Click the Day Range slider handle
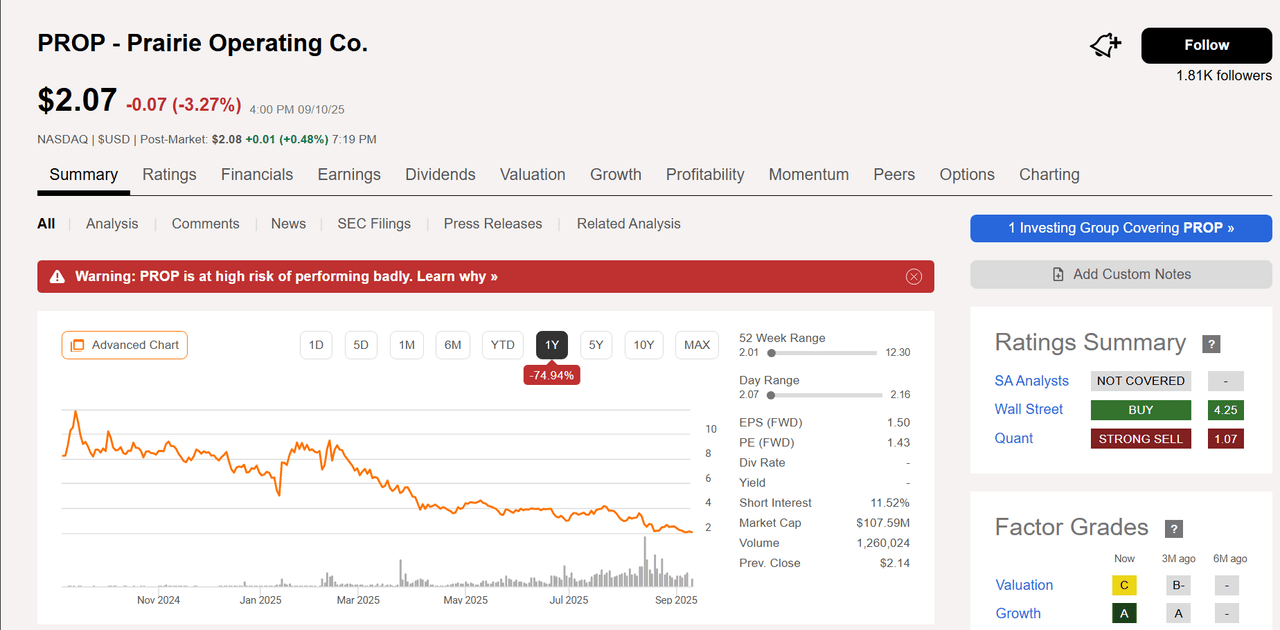The image size is (1280, 630). click(770, 394)
